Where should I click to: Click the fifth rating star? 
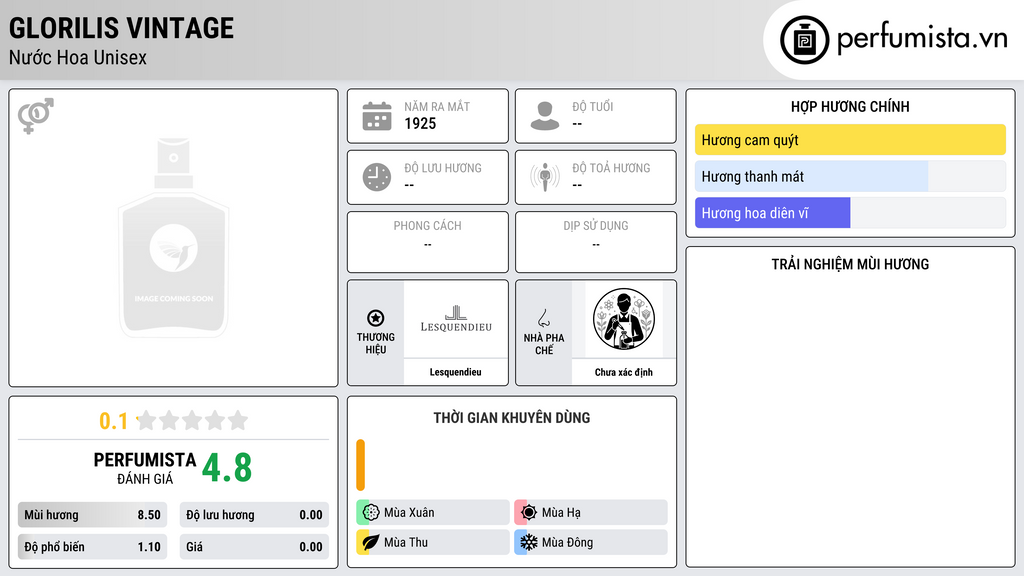[x=238, y=420]
